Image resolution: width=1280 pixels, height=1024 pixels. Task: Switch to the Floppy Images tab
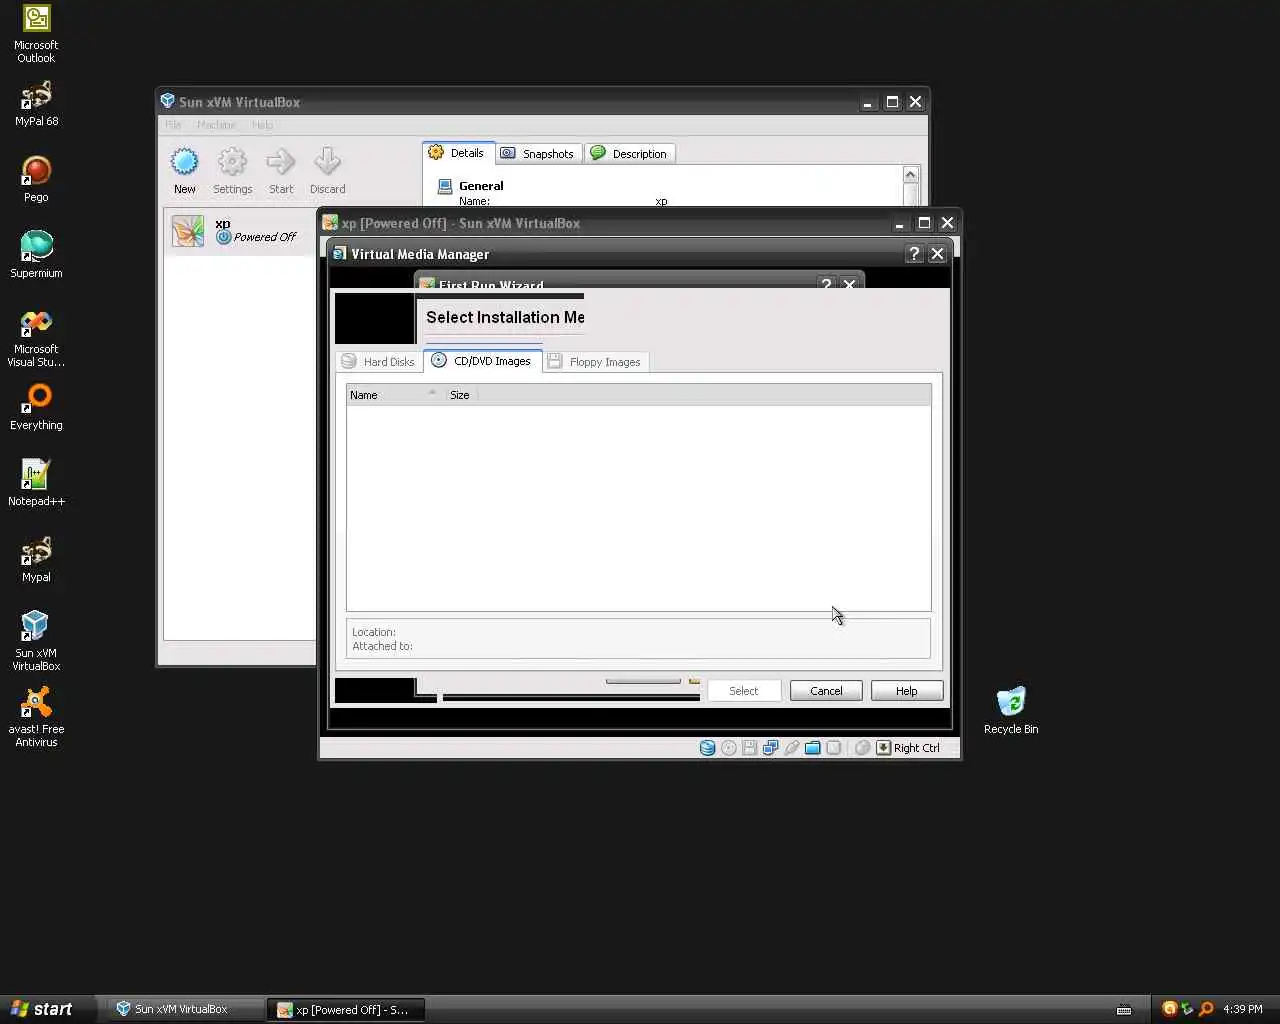[x=595, y=362]
